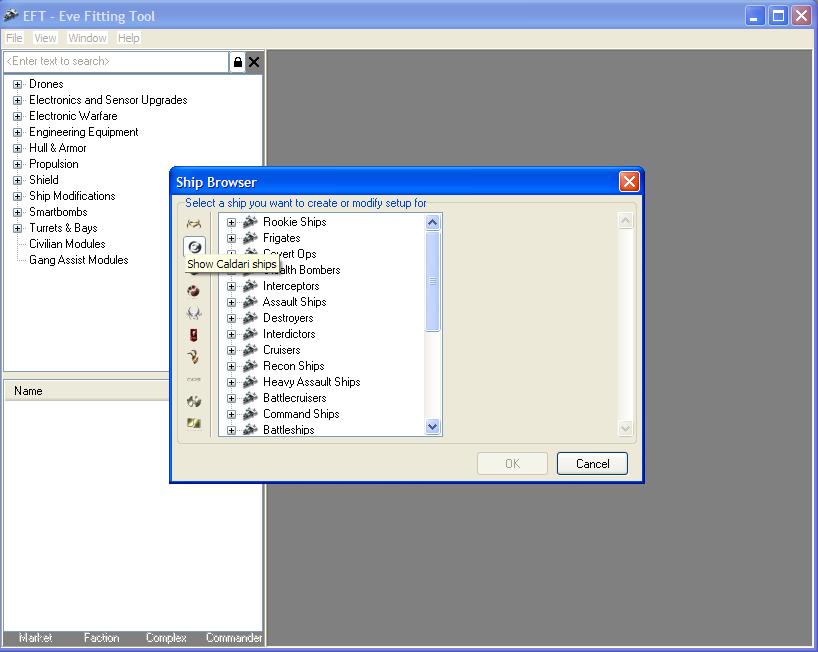This screenshot has height=652, width=818.
Task: Expand the Smartbombs category
Action: [17, 212]
